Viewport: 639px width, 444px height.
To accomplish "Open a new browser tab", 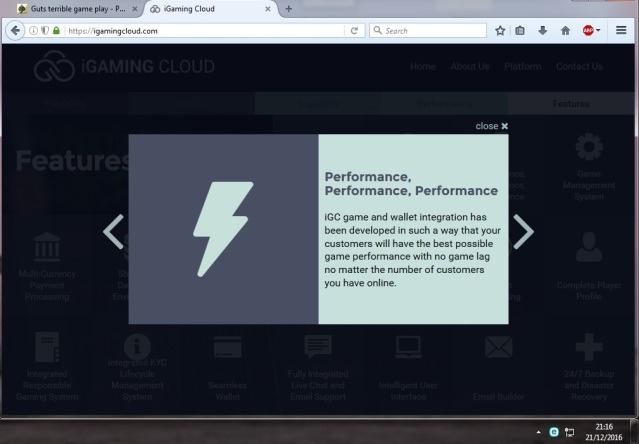I will [289, 9].
